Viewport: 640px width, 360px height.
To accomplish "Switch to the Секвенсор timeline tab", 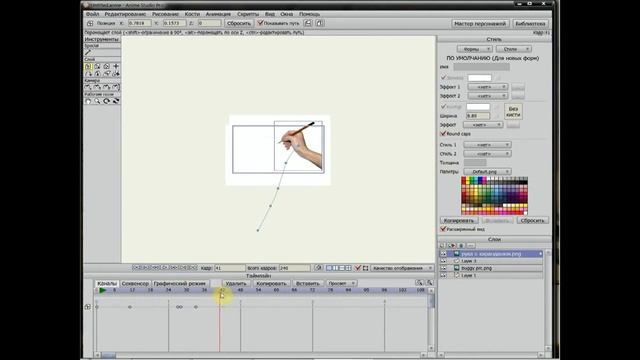I will [x=135, y=283].
